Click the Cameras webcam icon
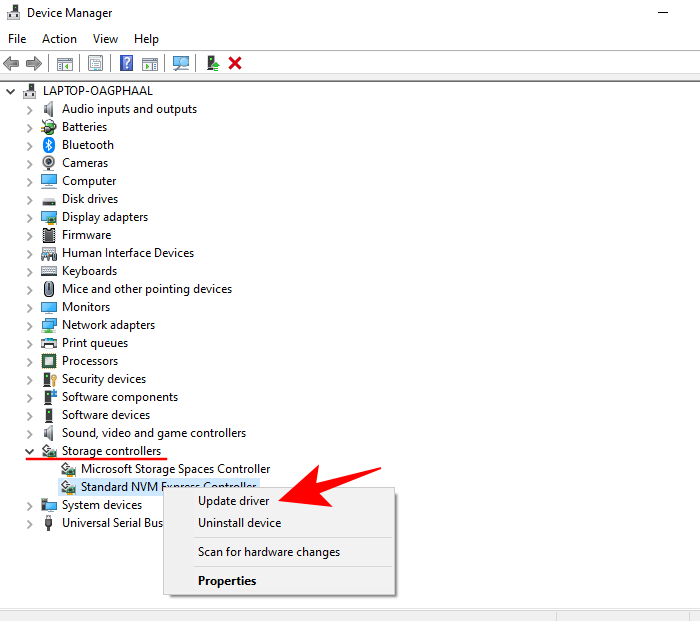 (x=49, y=163)
